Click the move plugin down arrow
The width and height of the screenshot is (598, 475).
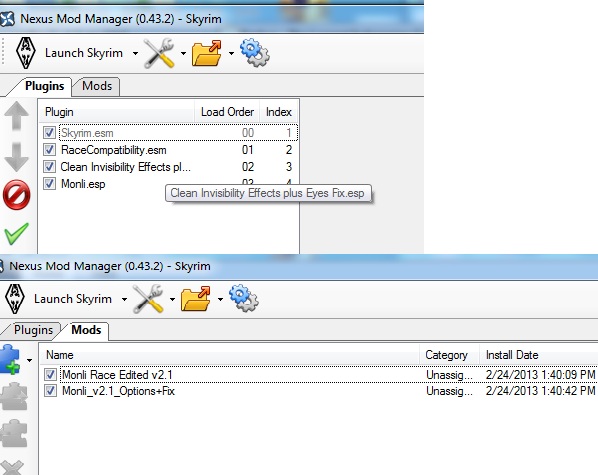click(x=16, y=157)
